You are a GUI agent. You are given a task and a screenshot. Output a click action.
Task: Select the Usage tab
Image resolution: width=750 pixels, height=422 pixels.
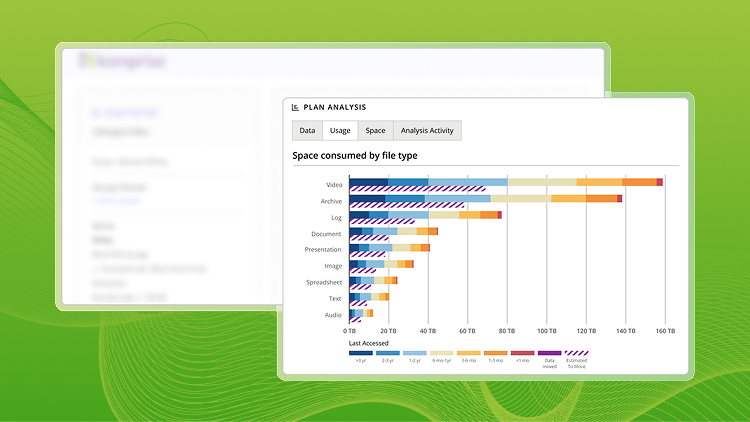(x=340, y=131)
